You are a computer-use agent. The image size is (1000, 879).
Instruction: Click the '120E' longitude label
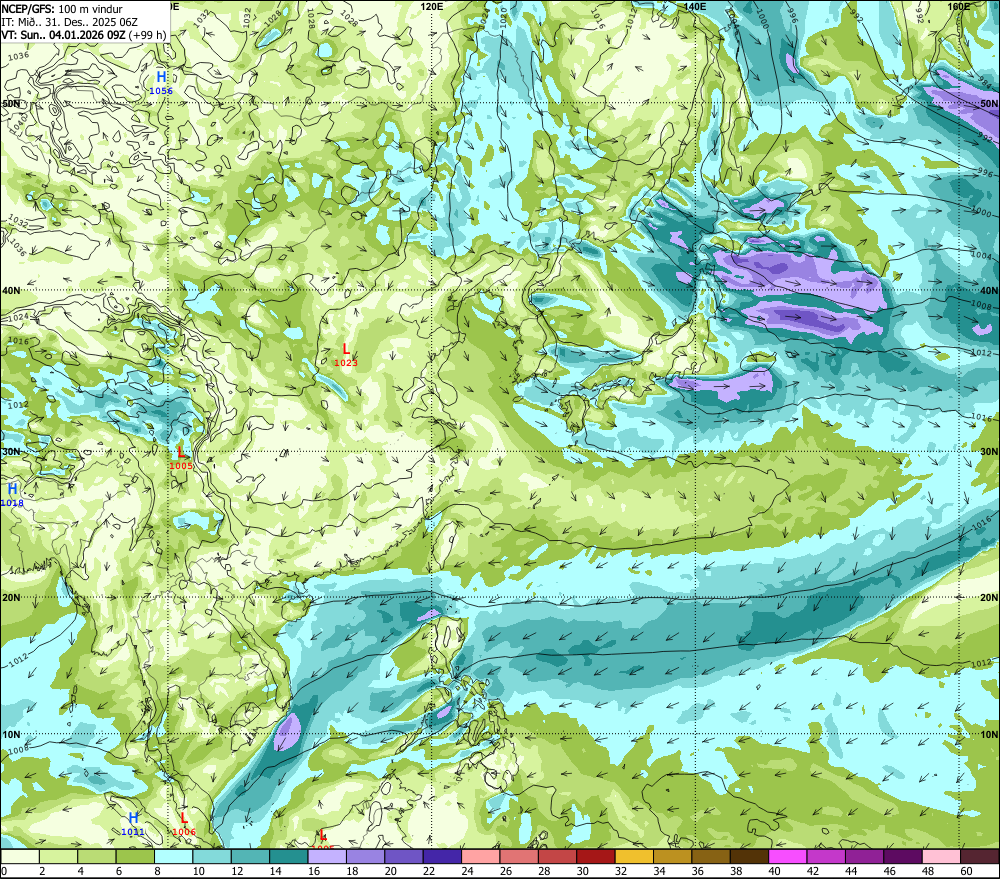pyautogui.click(x=432, y=6)
